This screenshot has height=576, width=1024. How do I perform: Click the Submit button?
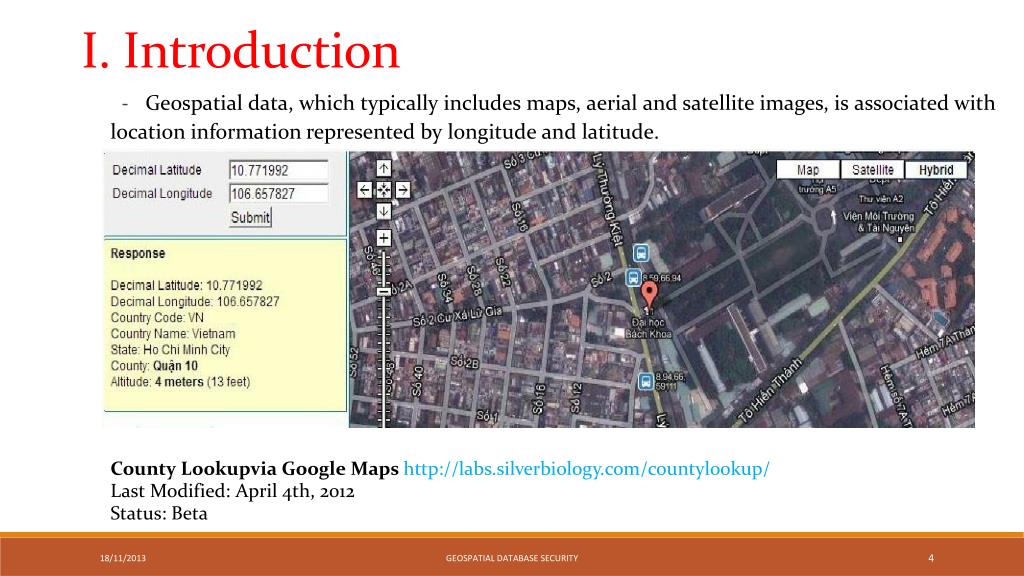coord(250,217)
